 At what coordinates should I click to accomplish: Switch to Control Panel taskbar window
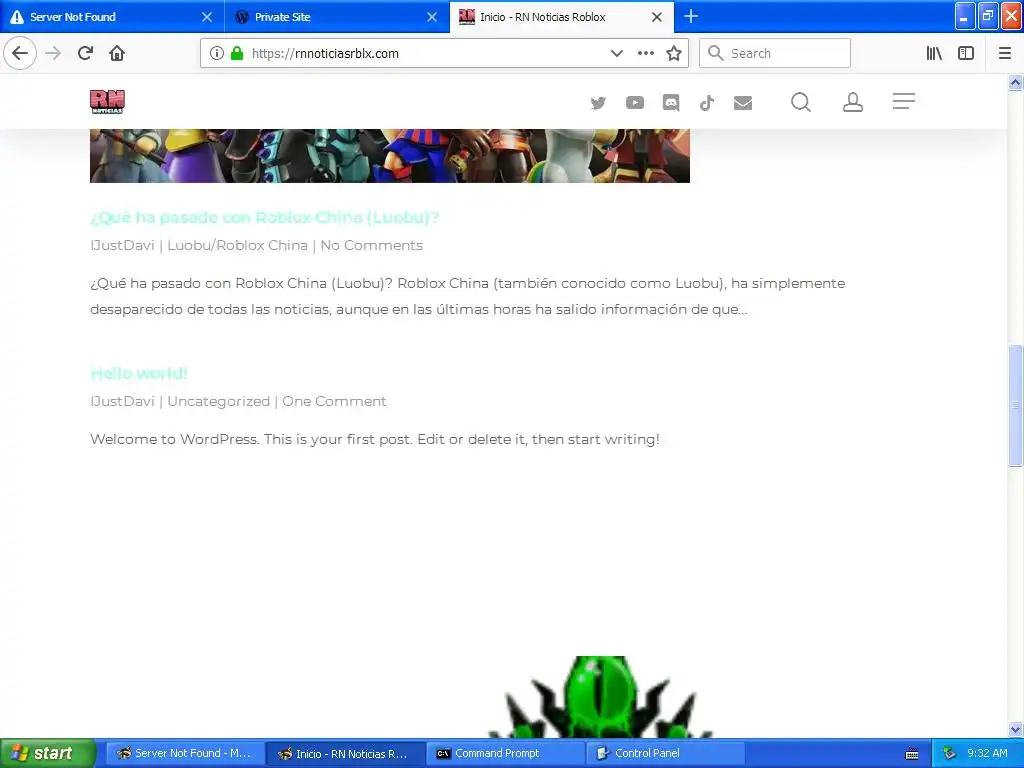[666, 754]
